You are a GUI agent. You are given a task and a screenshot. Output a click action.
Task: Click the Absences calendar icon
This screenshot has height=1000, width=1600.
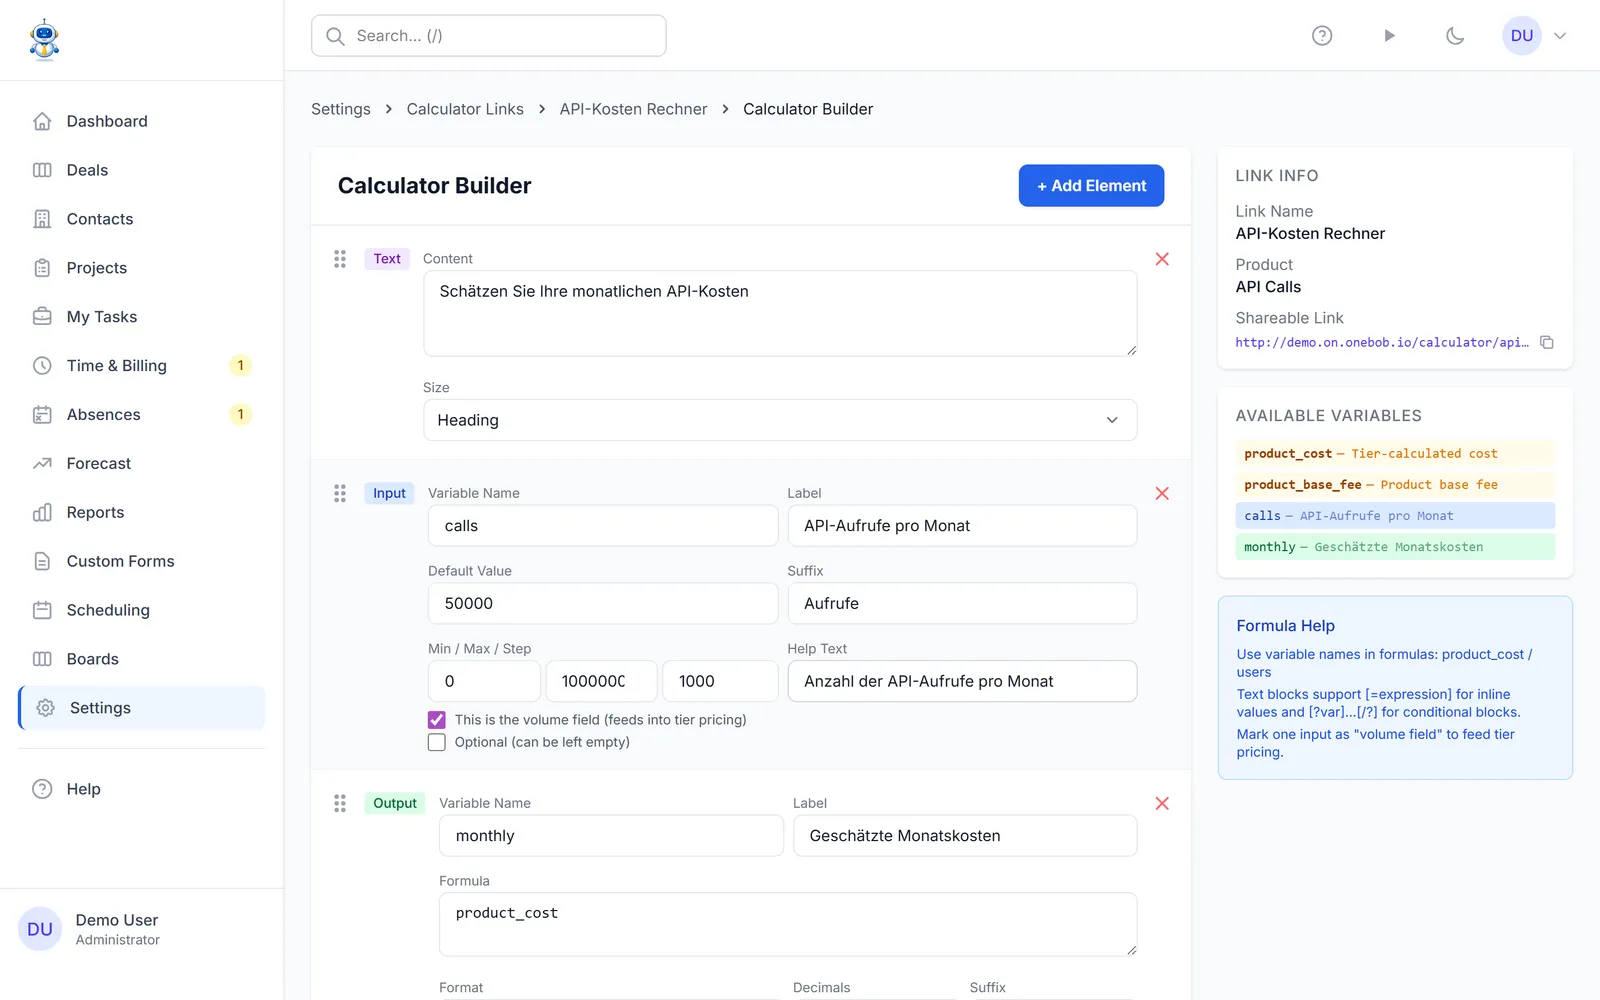coord(42,415)
